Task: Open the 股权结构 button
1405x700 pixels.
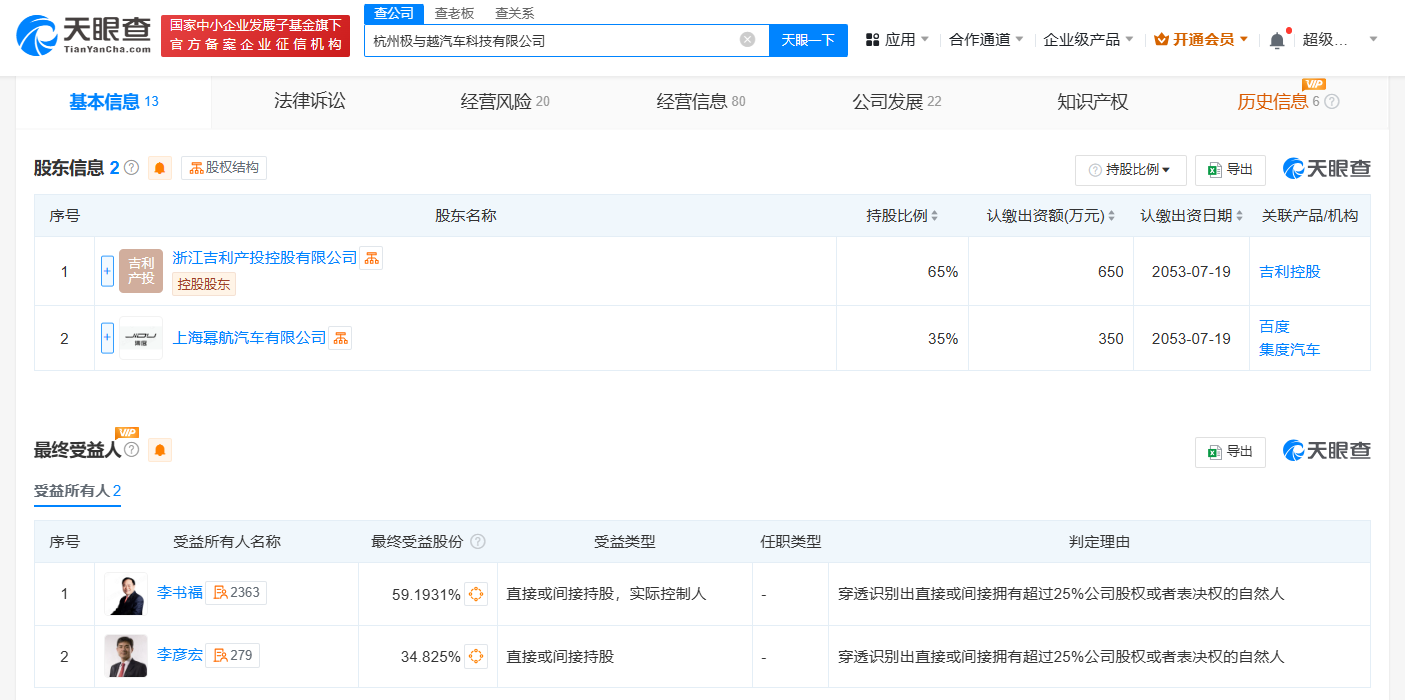Action: click(224, 168)
